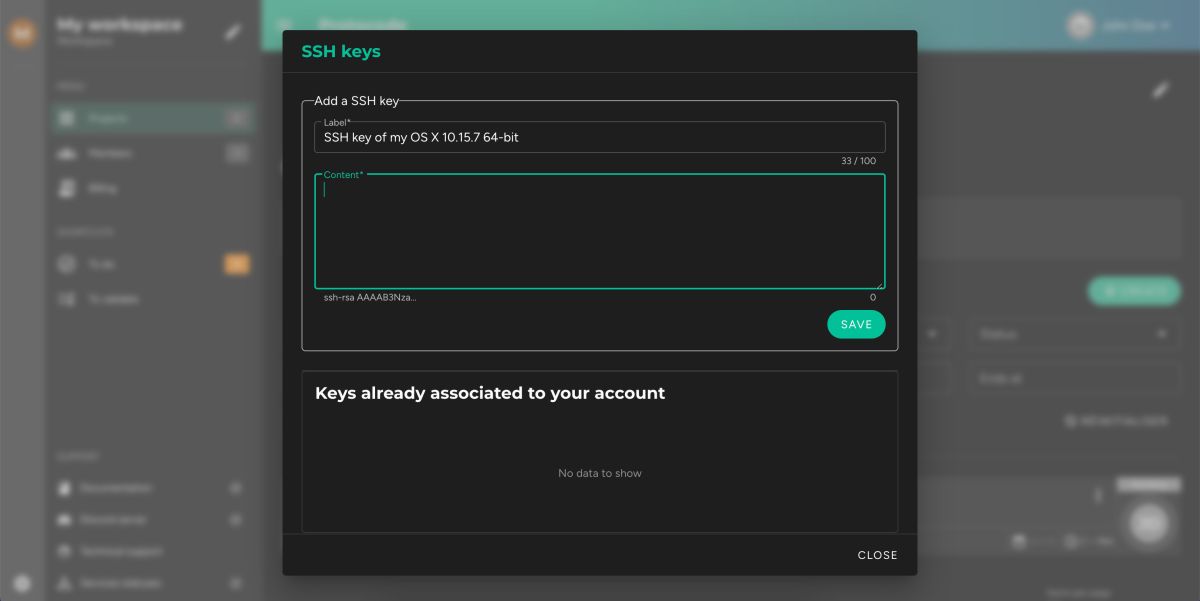The height and width of the screenshot is (601, 1200).
Task: Close the SSH keys dialog
Action: tap(877, 555)
